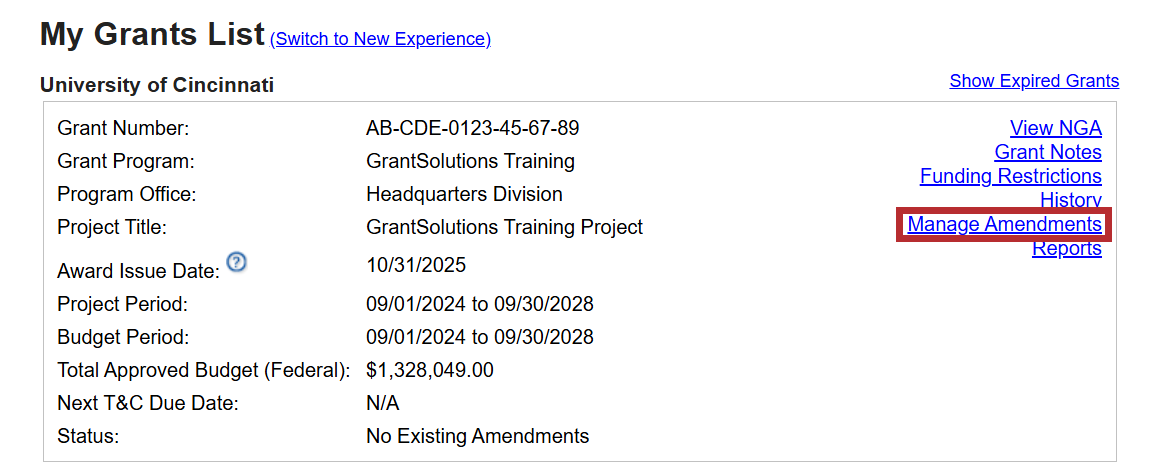This screenshot has width=1158, height=472.
Task: Click the My Grants List heading
Action: (x=152, y=35)
